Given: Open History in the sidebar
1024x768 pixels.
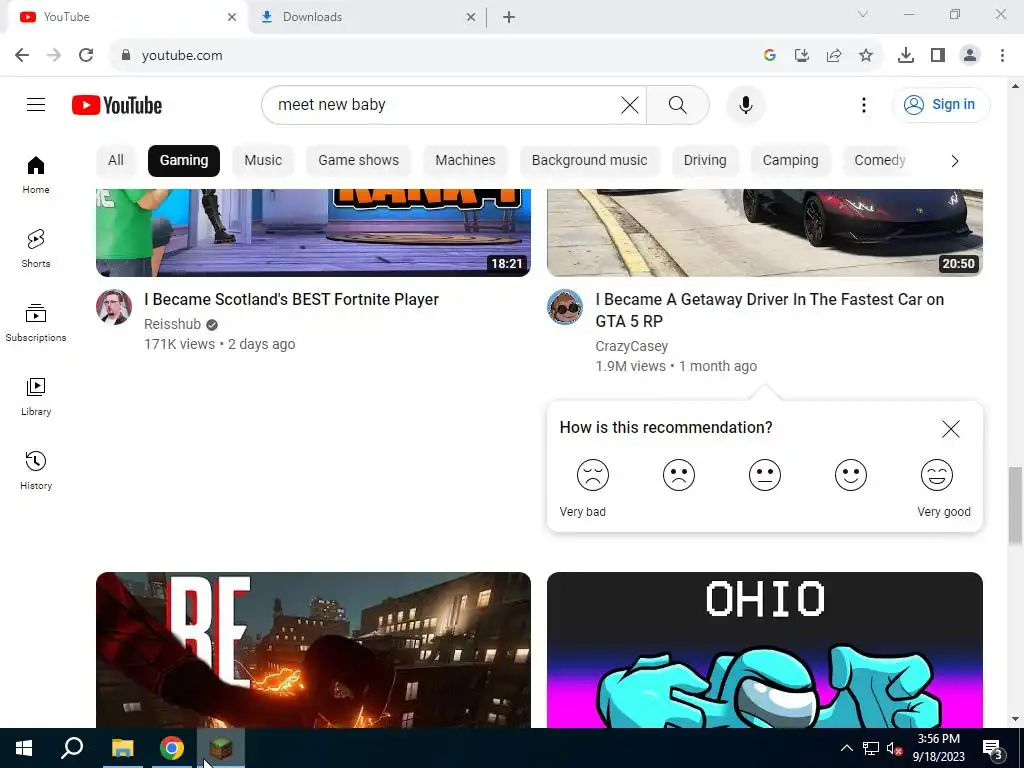Looking at the screenshot, I should [36, 470].
